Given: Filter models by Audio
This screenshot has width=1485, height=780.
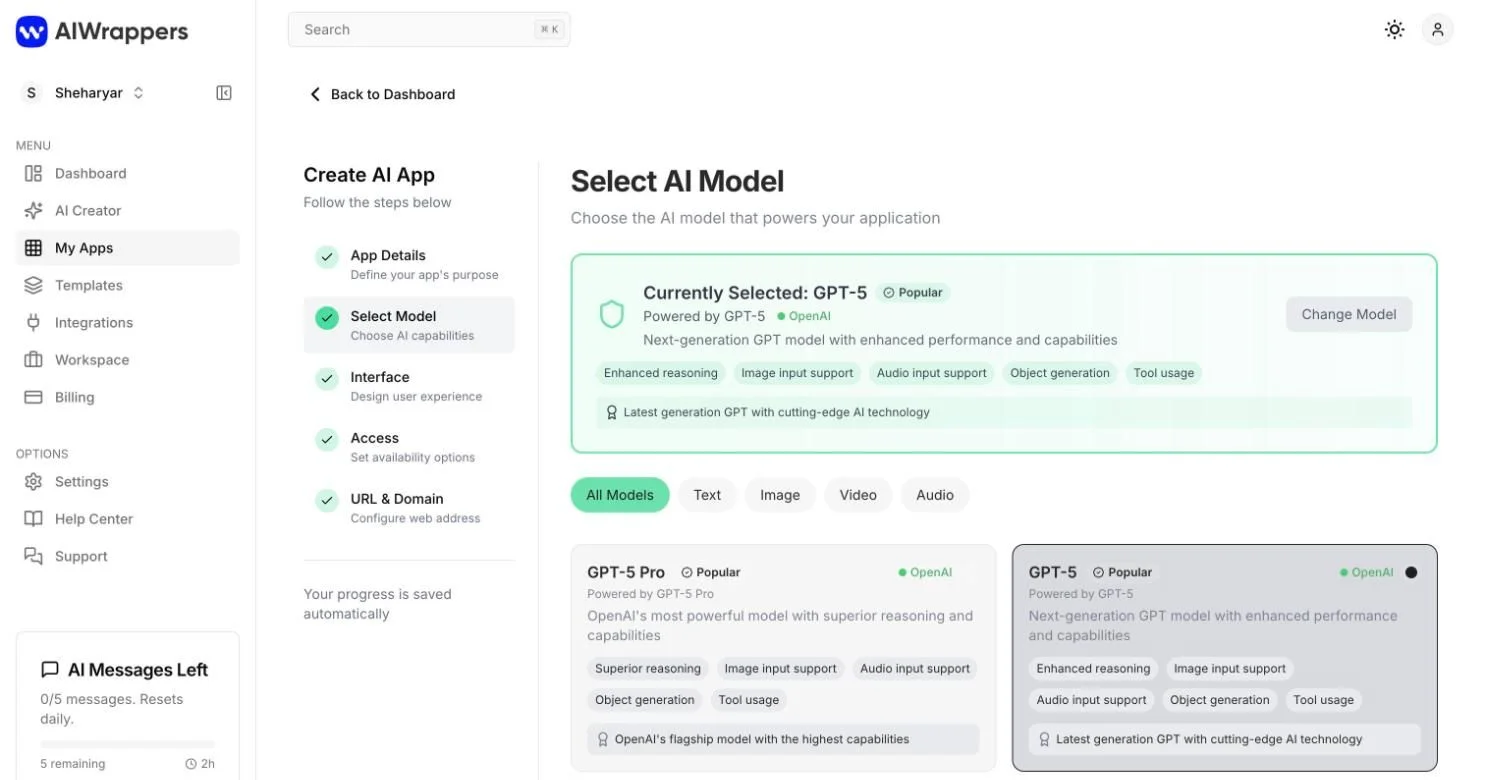Looking at the screenshot, I should click(935, 495).
